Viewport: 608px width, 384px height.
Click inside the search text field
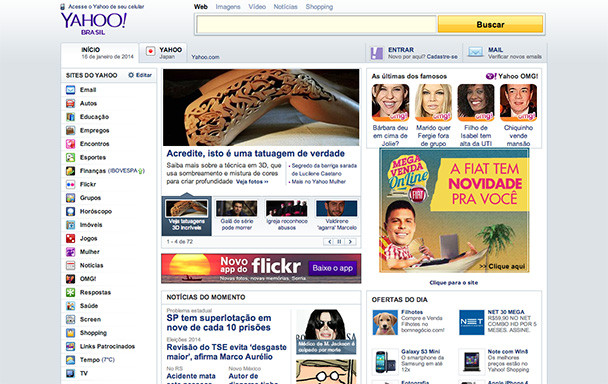[316, 24]
